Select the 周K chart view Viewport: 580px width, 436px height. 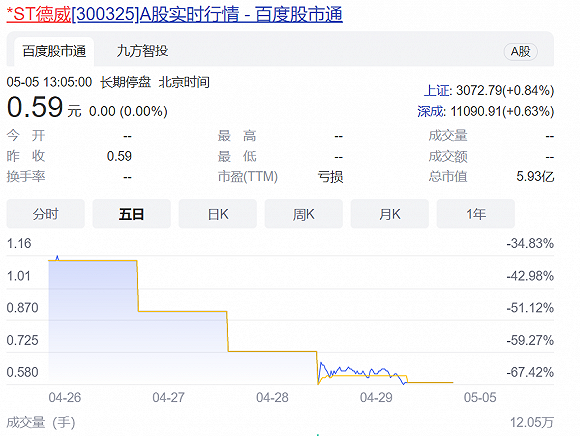click(303, 214)
